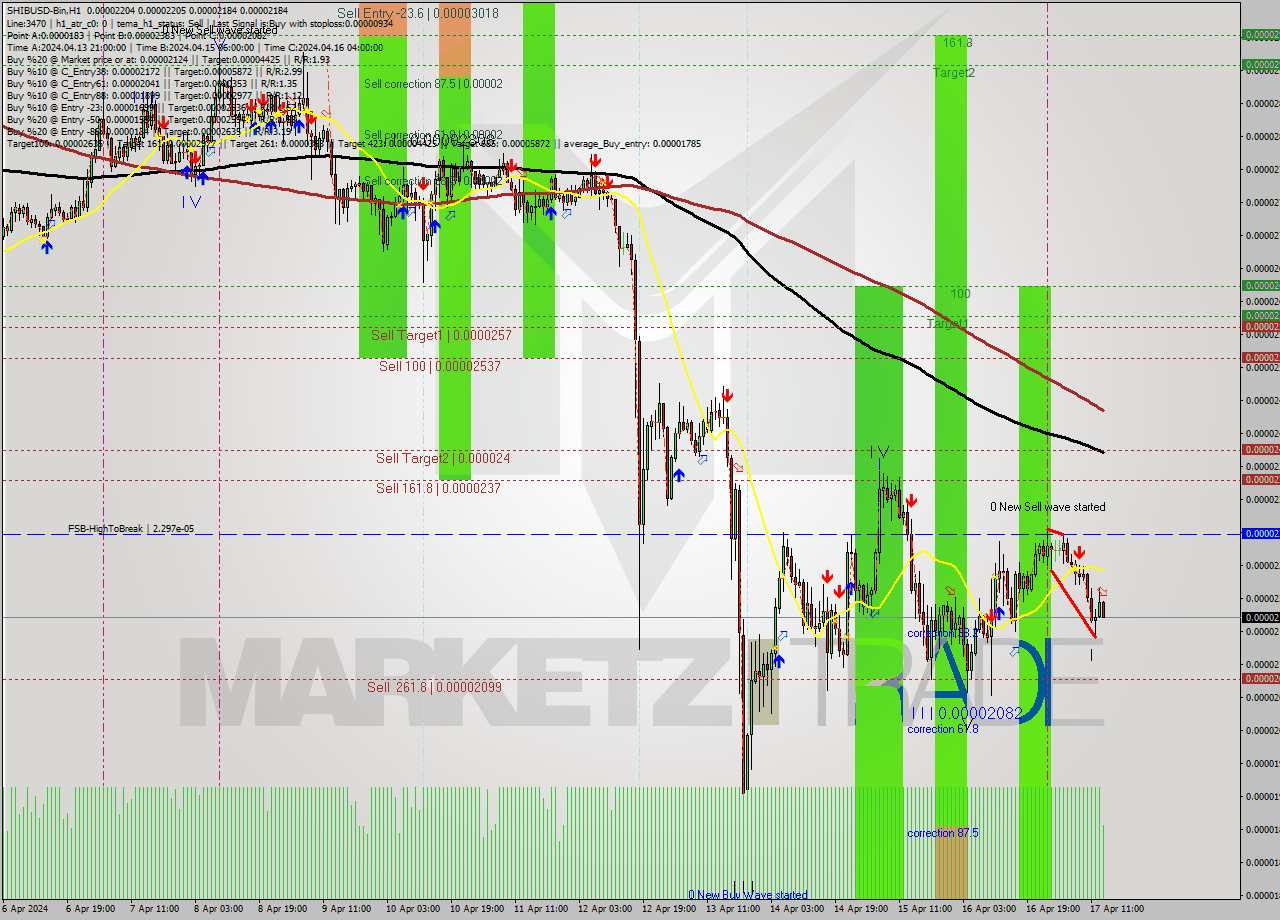Viewport: 1280px width, 920px height.
Task: Click the '11 Apr 11:00' time axis label
Action: 540,909
